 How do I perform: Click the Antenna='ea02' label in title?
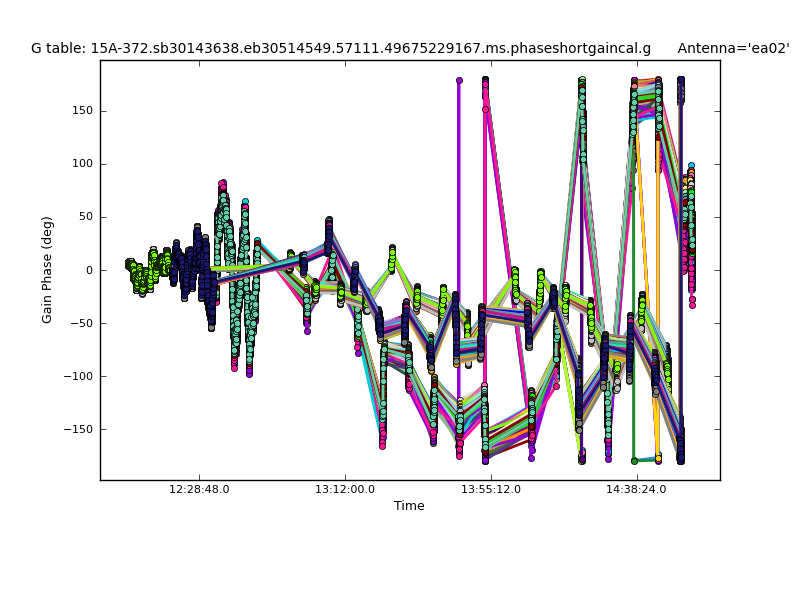[x=733, y=48]
